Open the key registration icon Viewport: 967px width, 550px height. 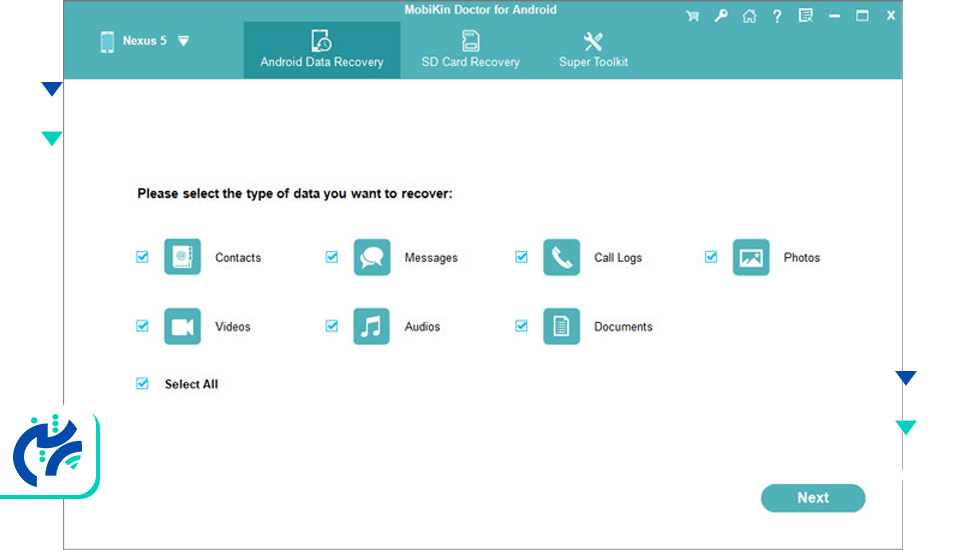[x=721, y=16]
